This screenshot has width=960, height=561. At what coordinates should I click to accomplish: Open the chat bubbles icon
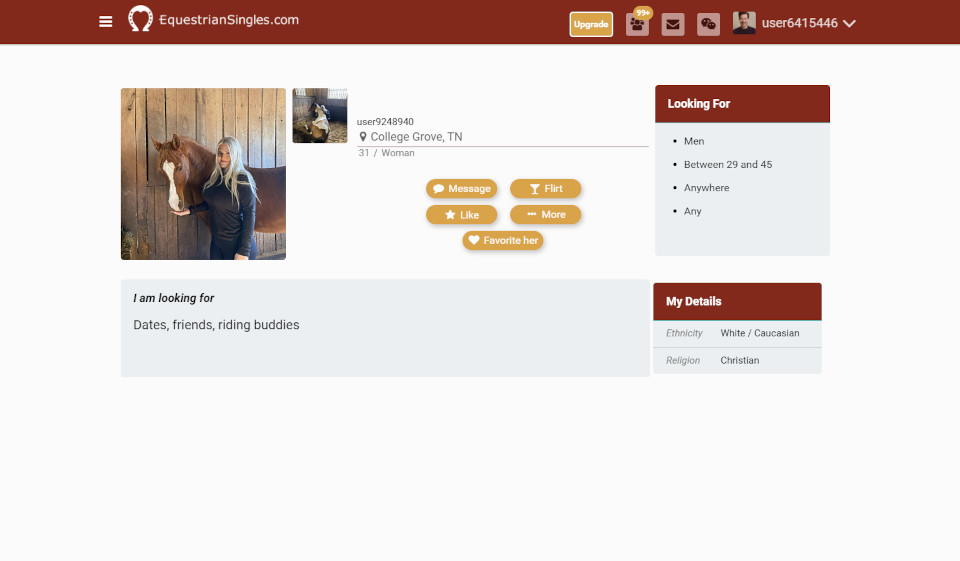pyautogui.click(x=708, y=24)
